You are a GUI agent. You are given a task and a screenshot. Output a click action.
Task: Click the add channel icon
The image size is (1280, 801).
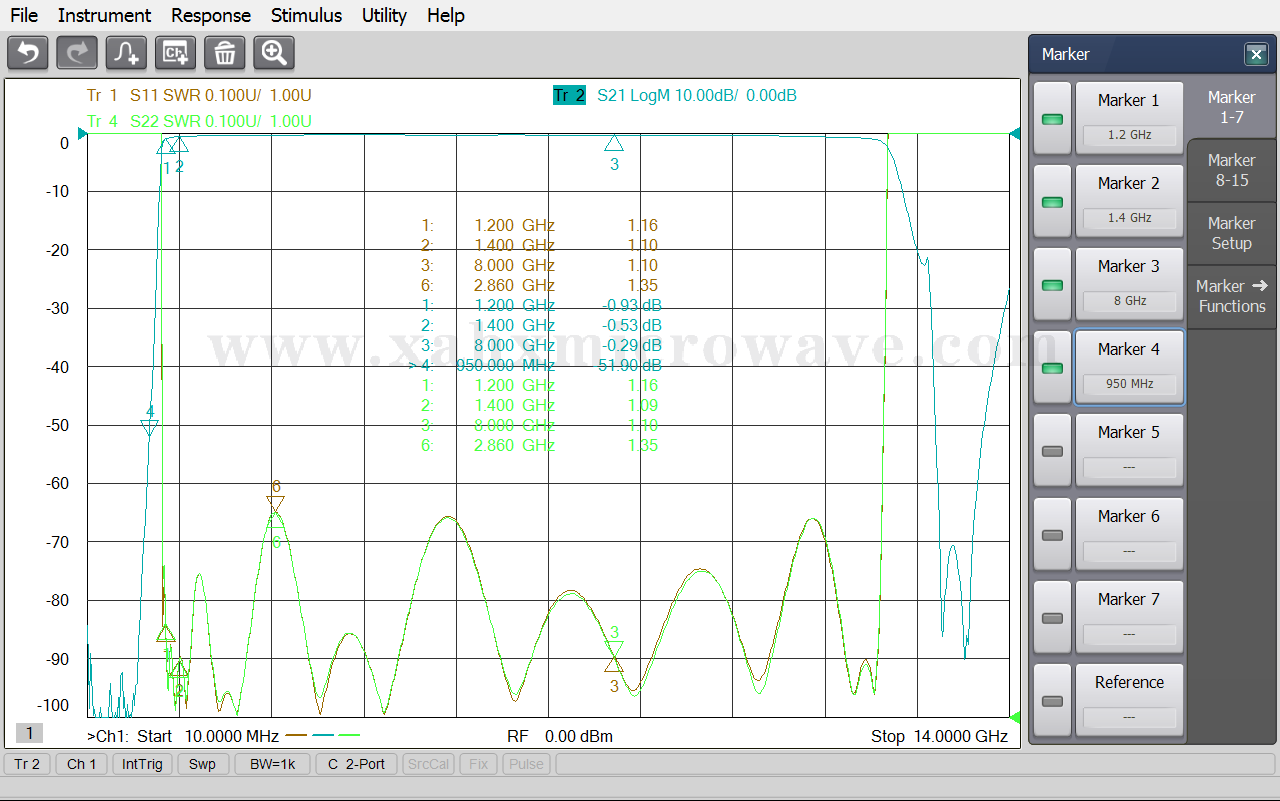pos(175,52)
